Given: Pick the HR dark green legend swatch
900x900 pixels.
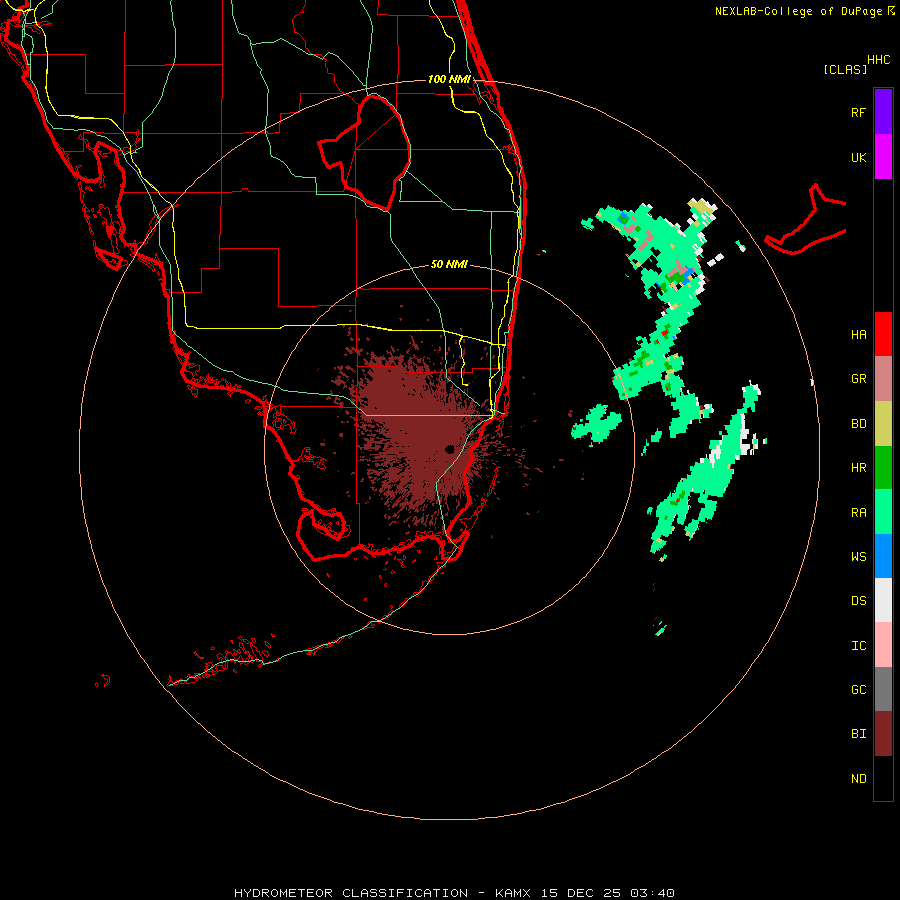Looking at the screenshot, I should (x=883, y=468).
